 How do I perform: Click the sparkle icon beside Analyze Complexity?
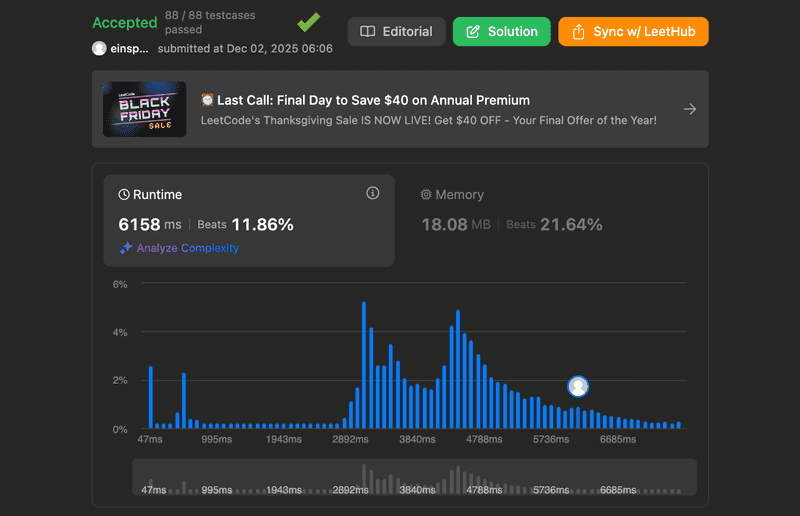126,248
